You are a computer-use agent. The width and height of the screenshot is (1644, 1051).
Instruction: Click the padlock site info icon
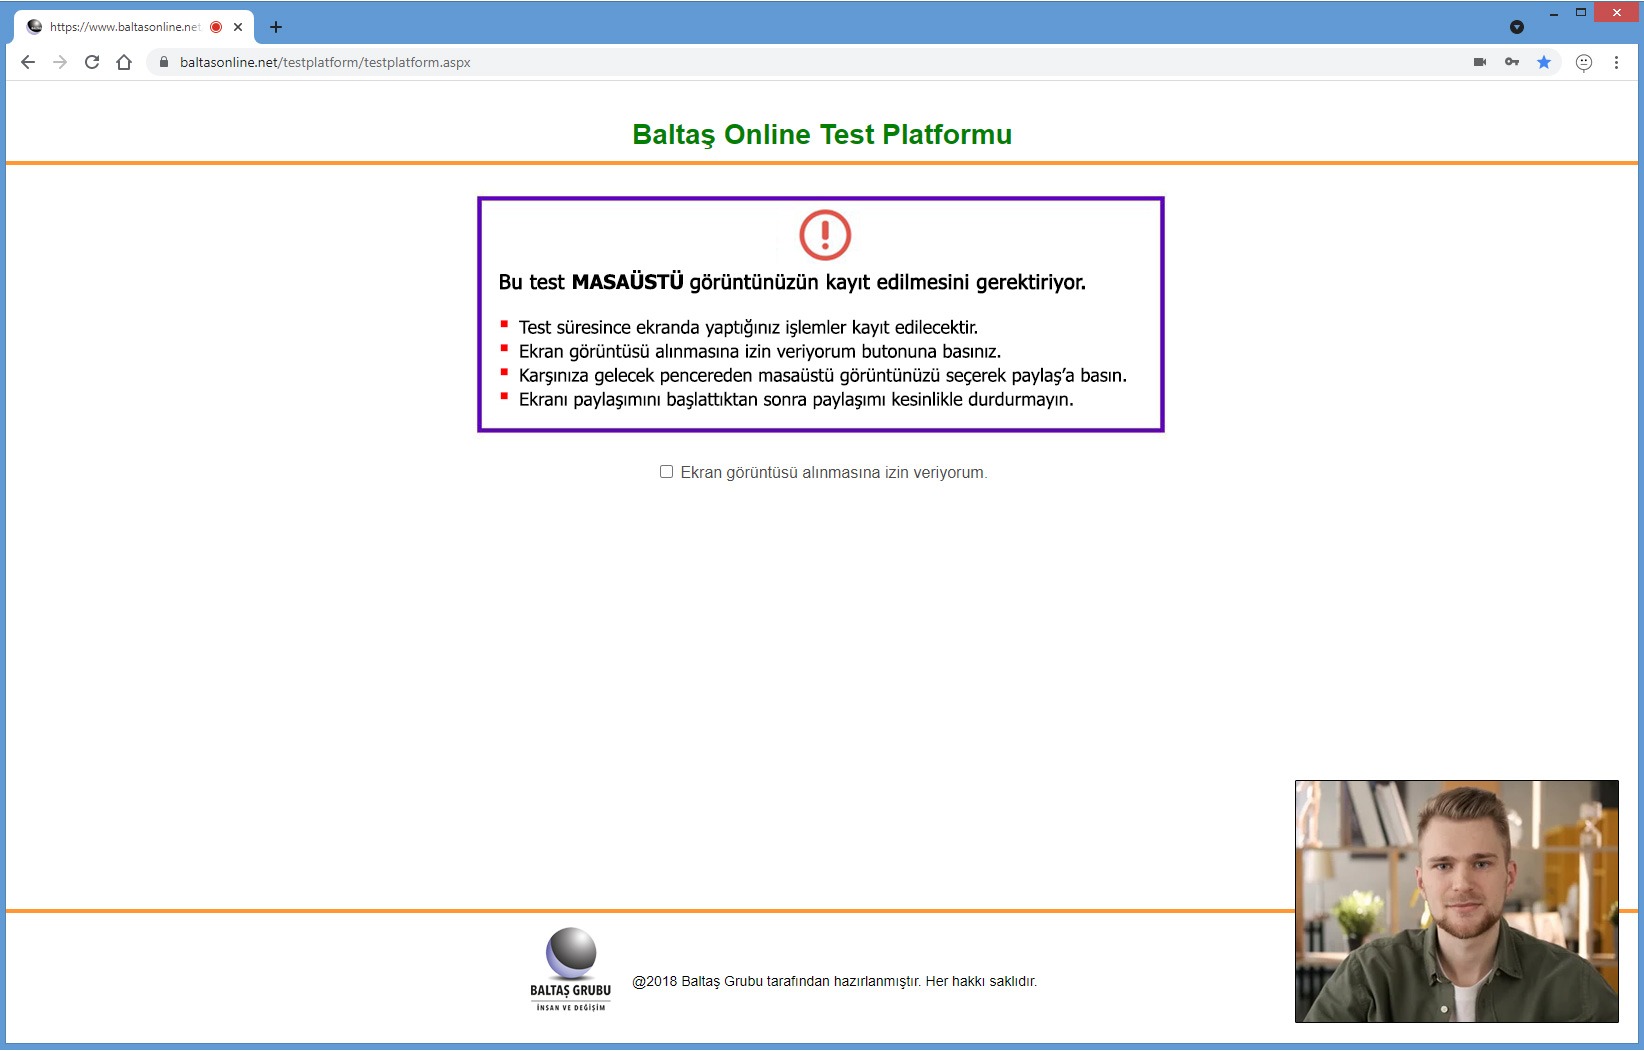(x=164, y=62)
